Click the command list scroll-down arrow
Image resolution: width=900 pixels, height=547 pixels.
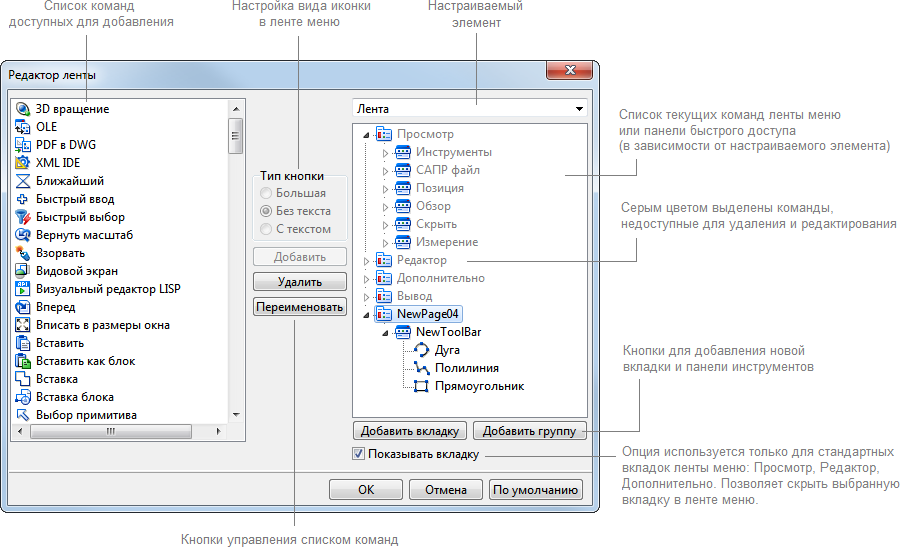click(236, 414)
